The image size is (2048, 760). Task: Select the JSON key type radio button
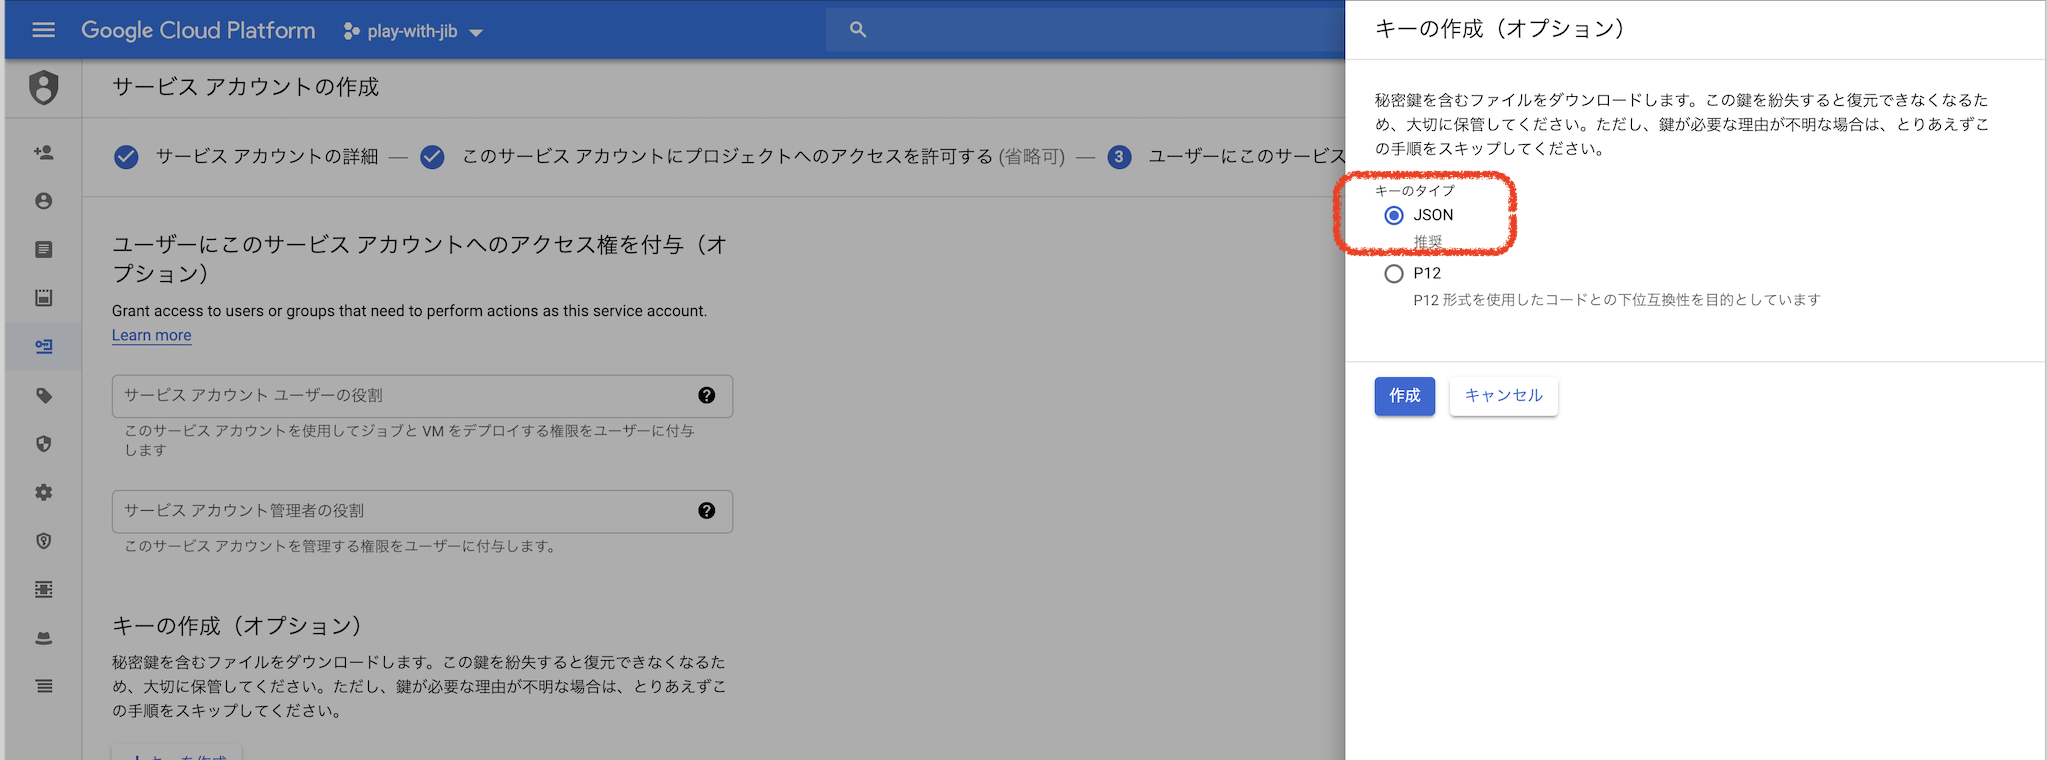(1394, 215)
